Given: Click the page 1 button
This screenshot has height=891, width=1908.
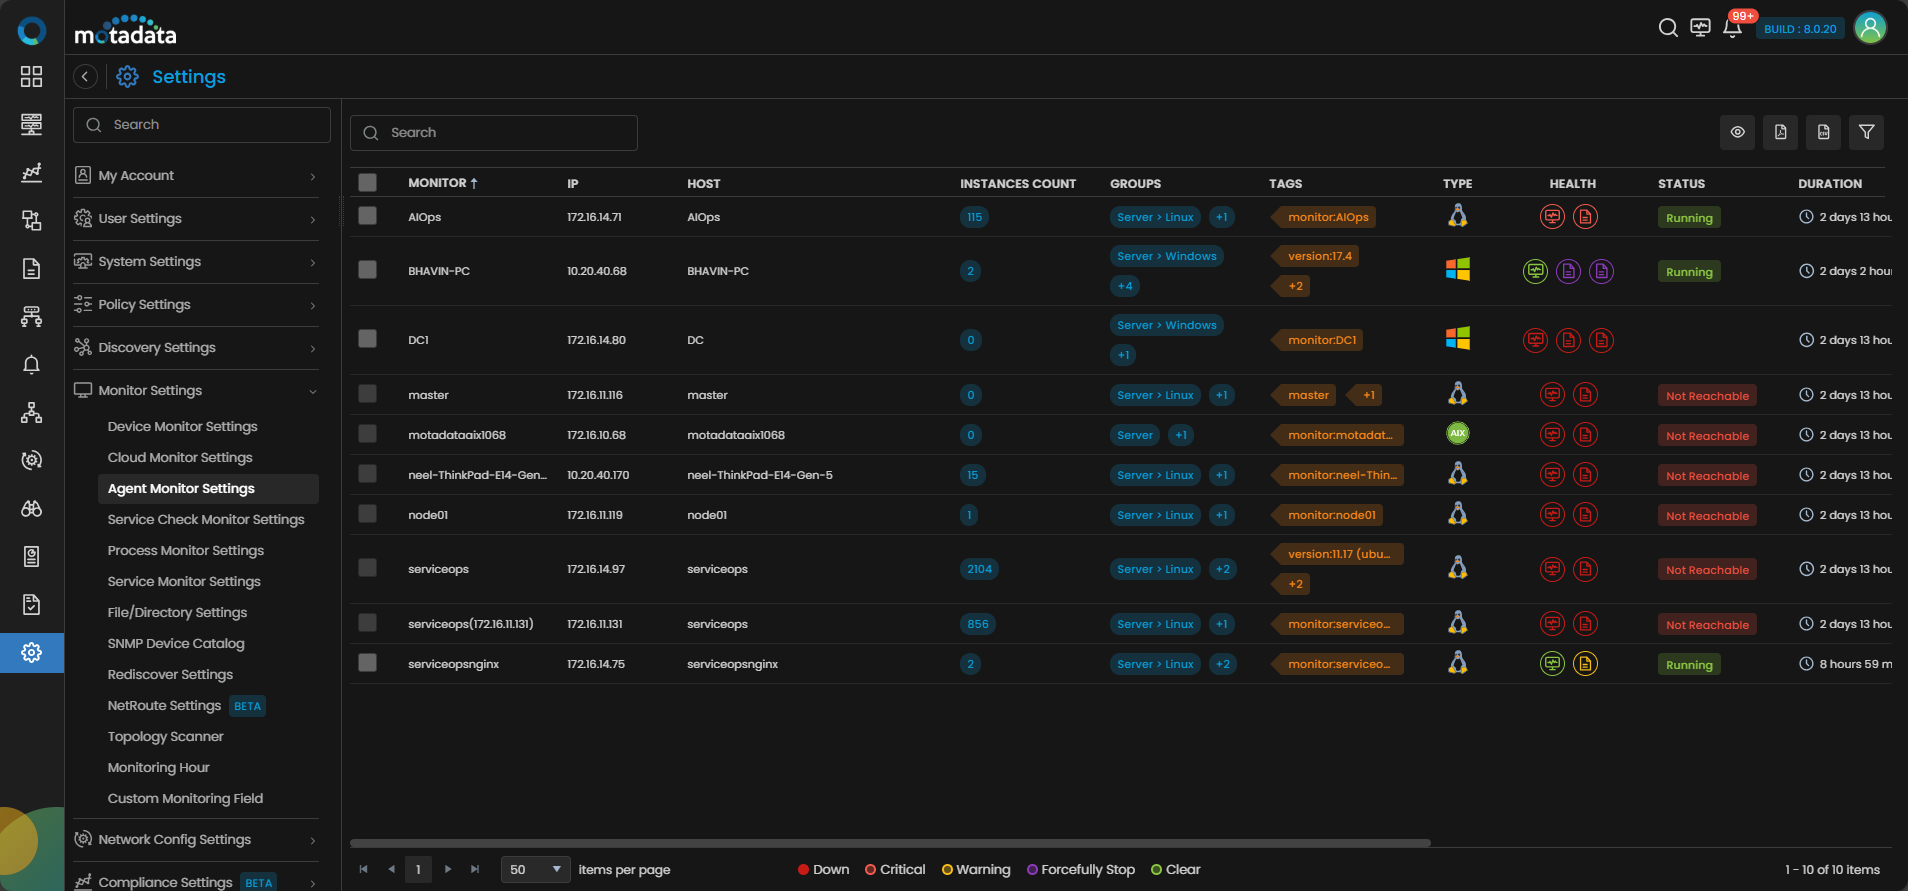Looking at the screenshot, I should pyautogui.click(x=418, y=870).
